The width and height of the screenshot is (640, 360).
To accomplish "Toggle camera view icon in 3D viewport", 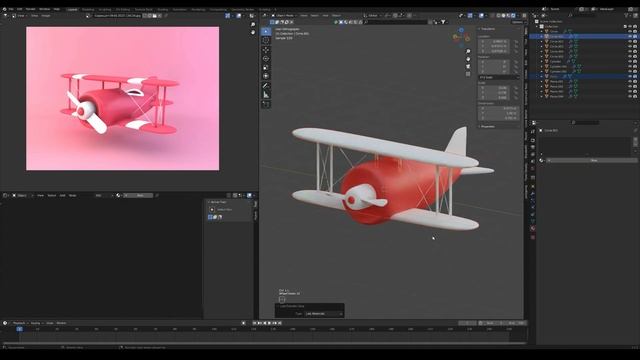I will 468,66.
